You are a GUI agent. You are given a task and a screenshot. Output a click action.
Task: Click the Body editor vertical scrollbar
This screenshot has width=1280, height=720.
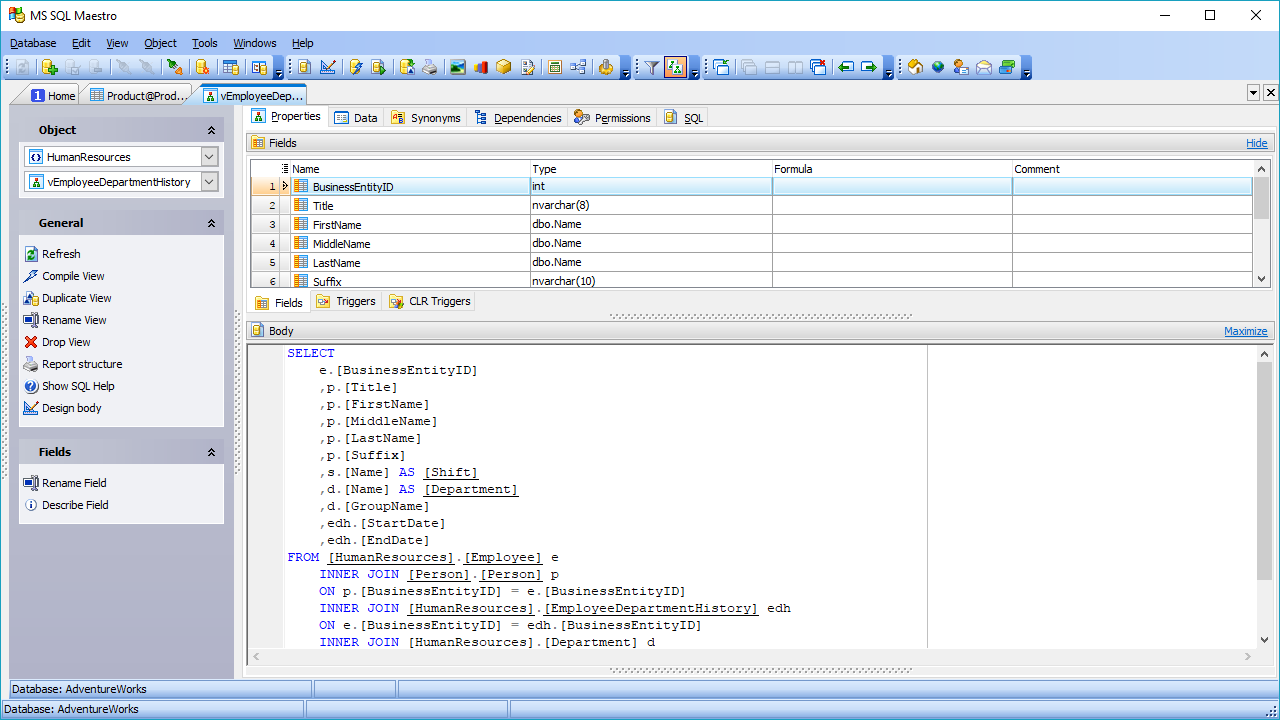pyautogui.click(x=1264, y=470)
